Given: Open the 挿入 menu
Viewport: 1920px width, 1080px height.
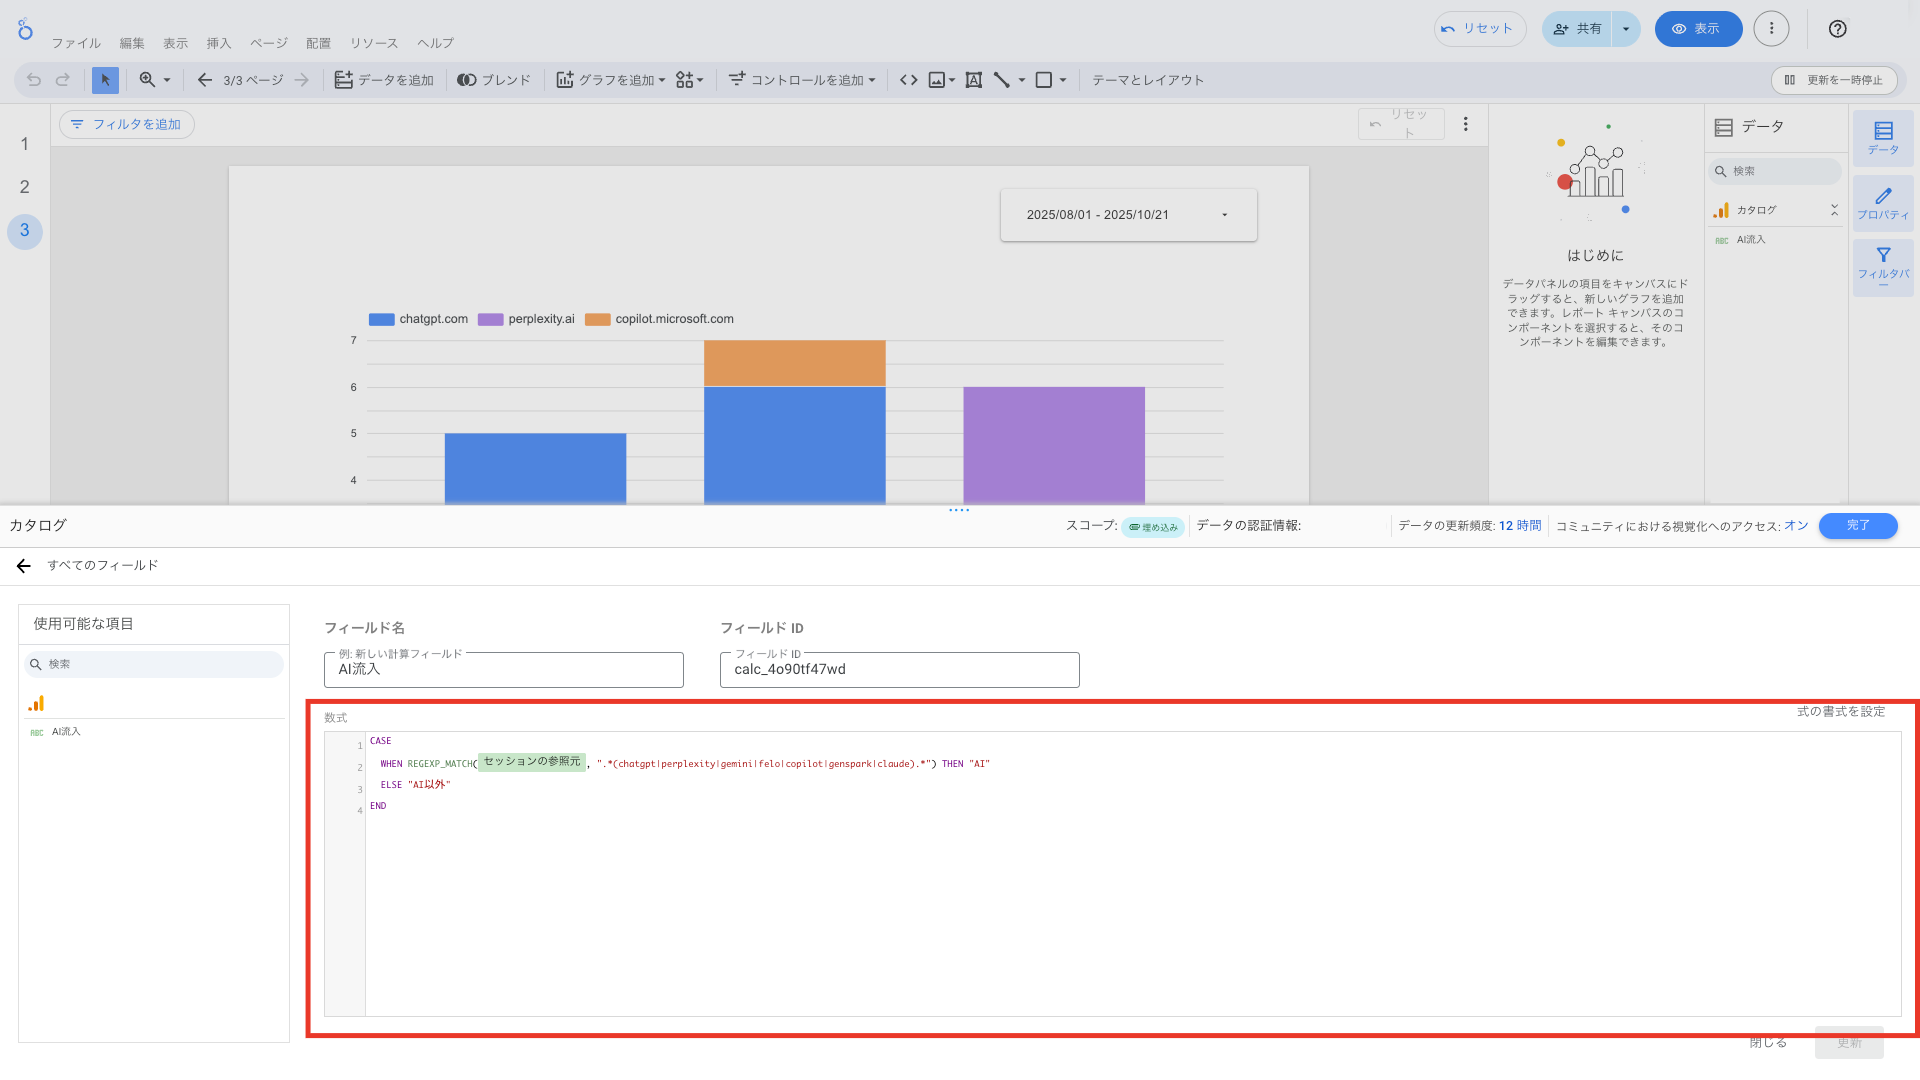Looking at the screenshot, I should tap(218, 43).
